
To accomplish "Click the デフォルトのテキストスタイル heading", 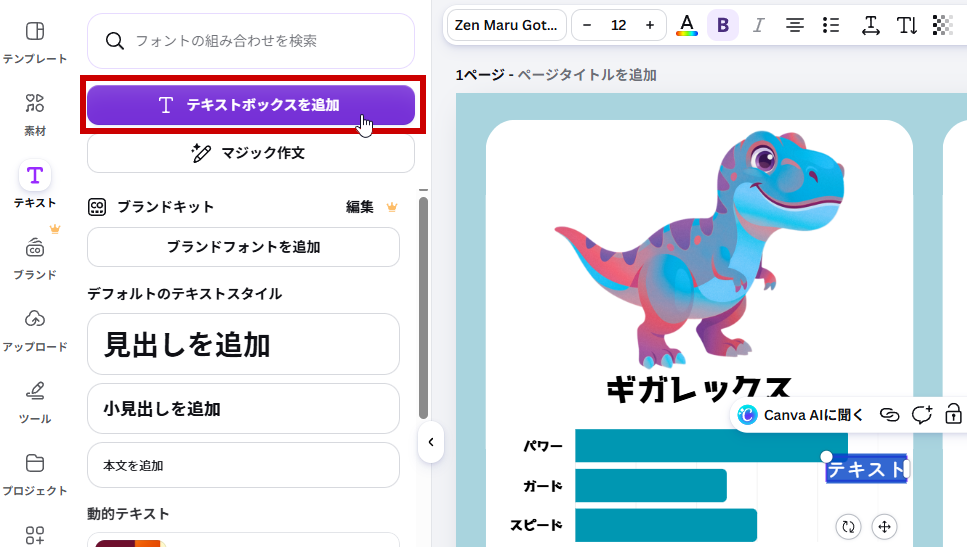I will pos(184,294).
